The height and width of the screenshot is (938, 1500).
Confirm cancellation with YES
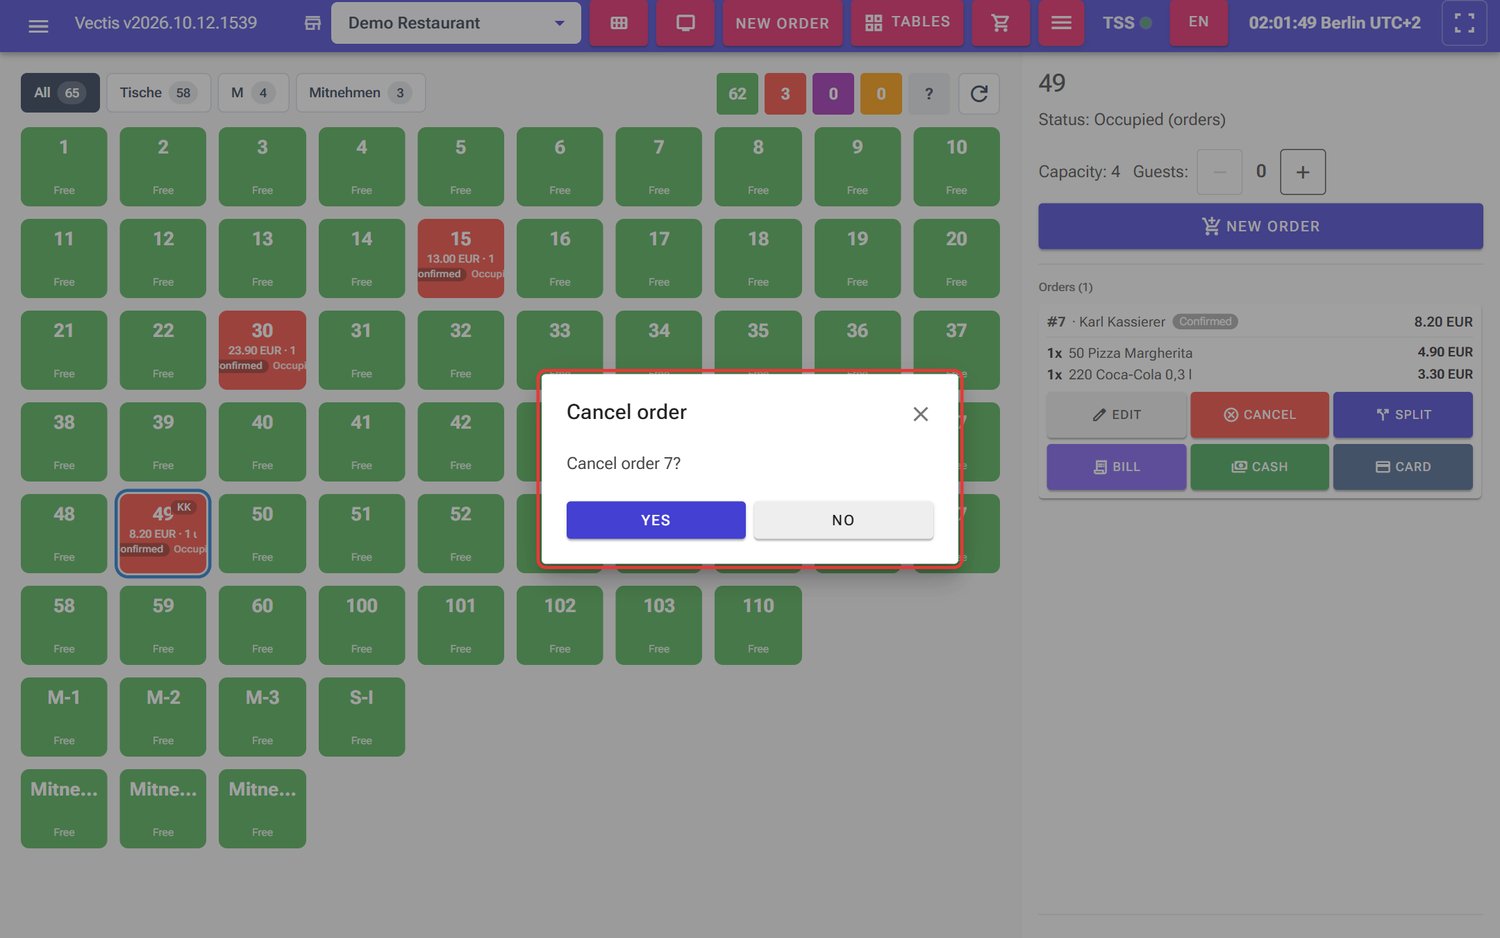(x=656, y=520)
